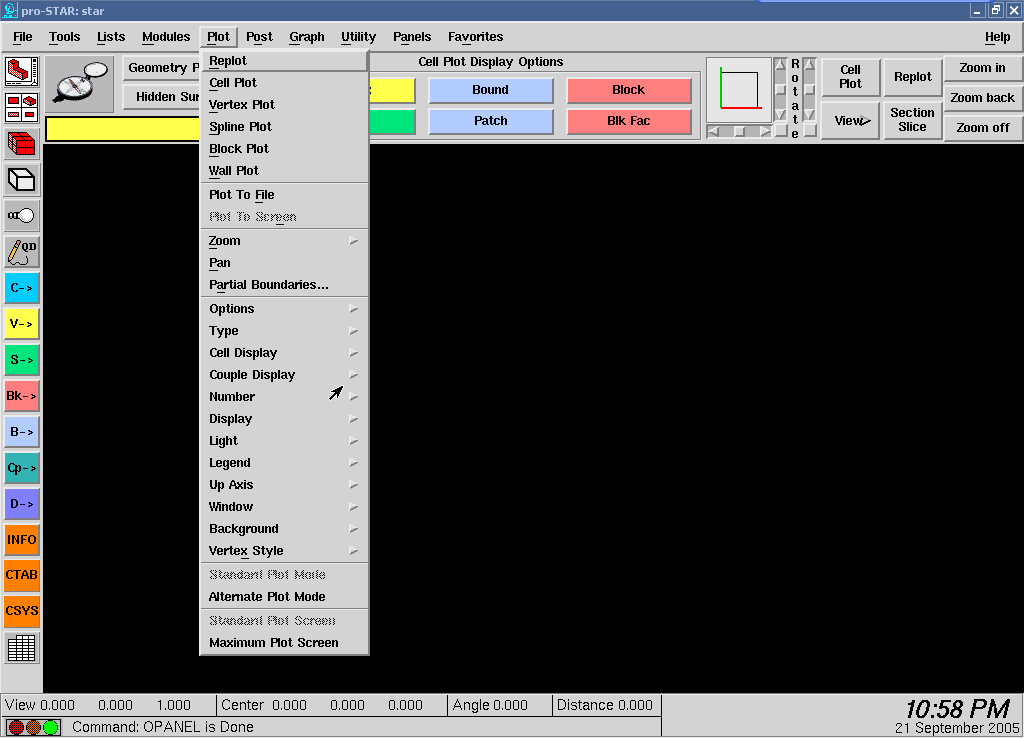Click the up arrow of the first Rotate slider
This screenshot has height=738, width=1024.
click(780, 64)
